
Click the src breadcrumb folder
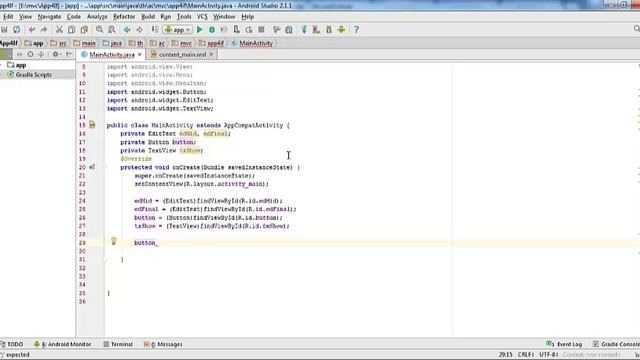[x=59, y=43]
